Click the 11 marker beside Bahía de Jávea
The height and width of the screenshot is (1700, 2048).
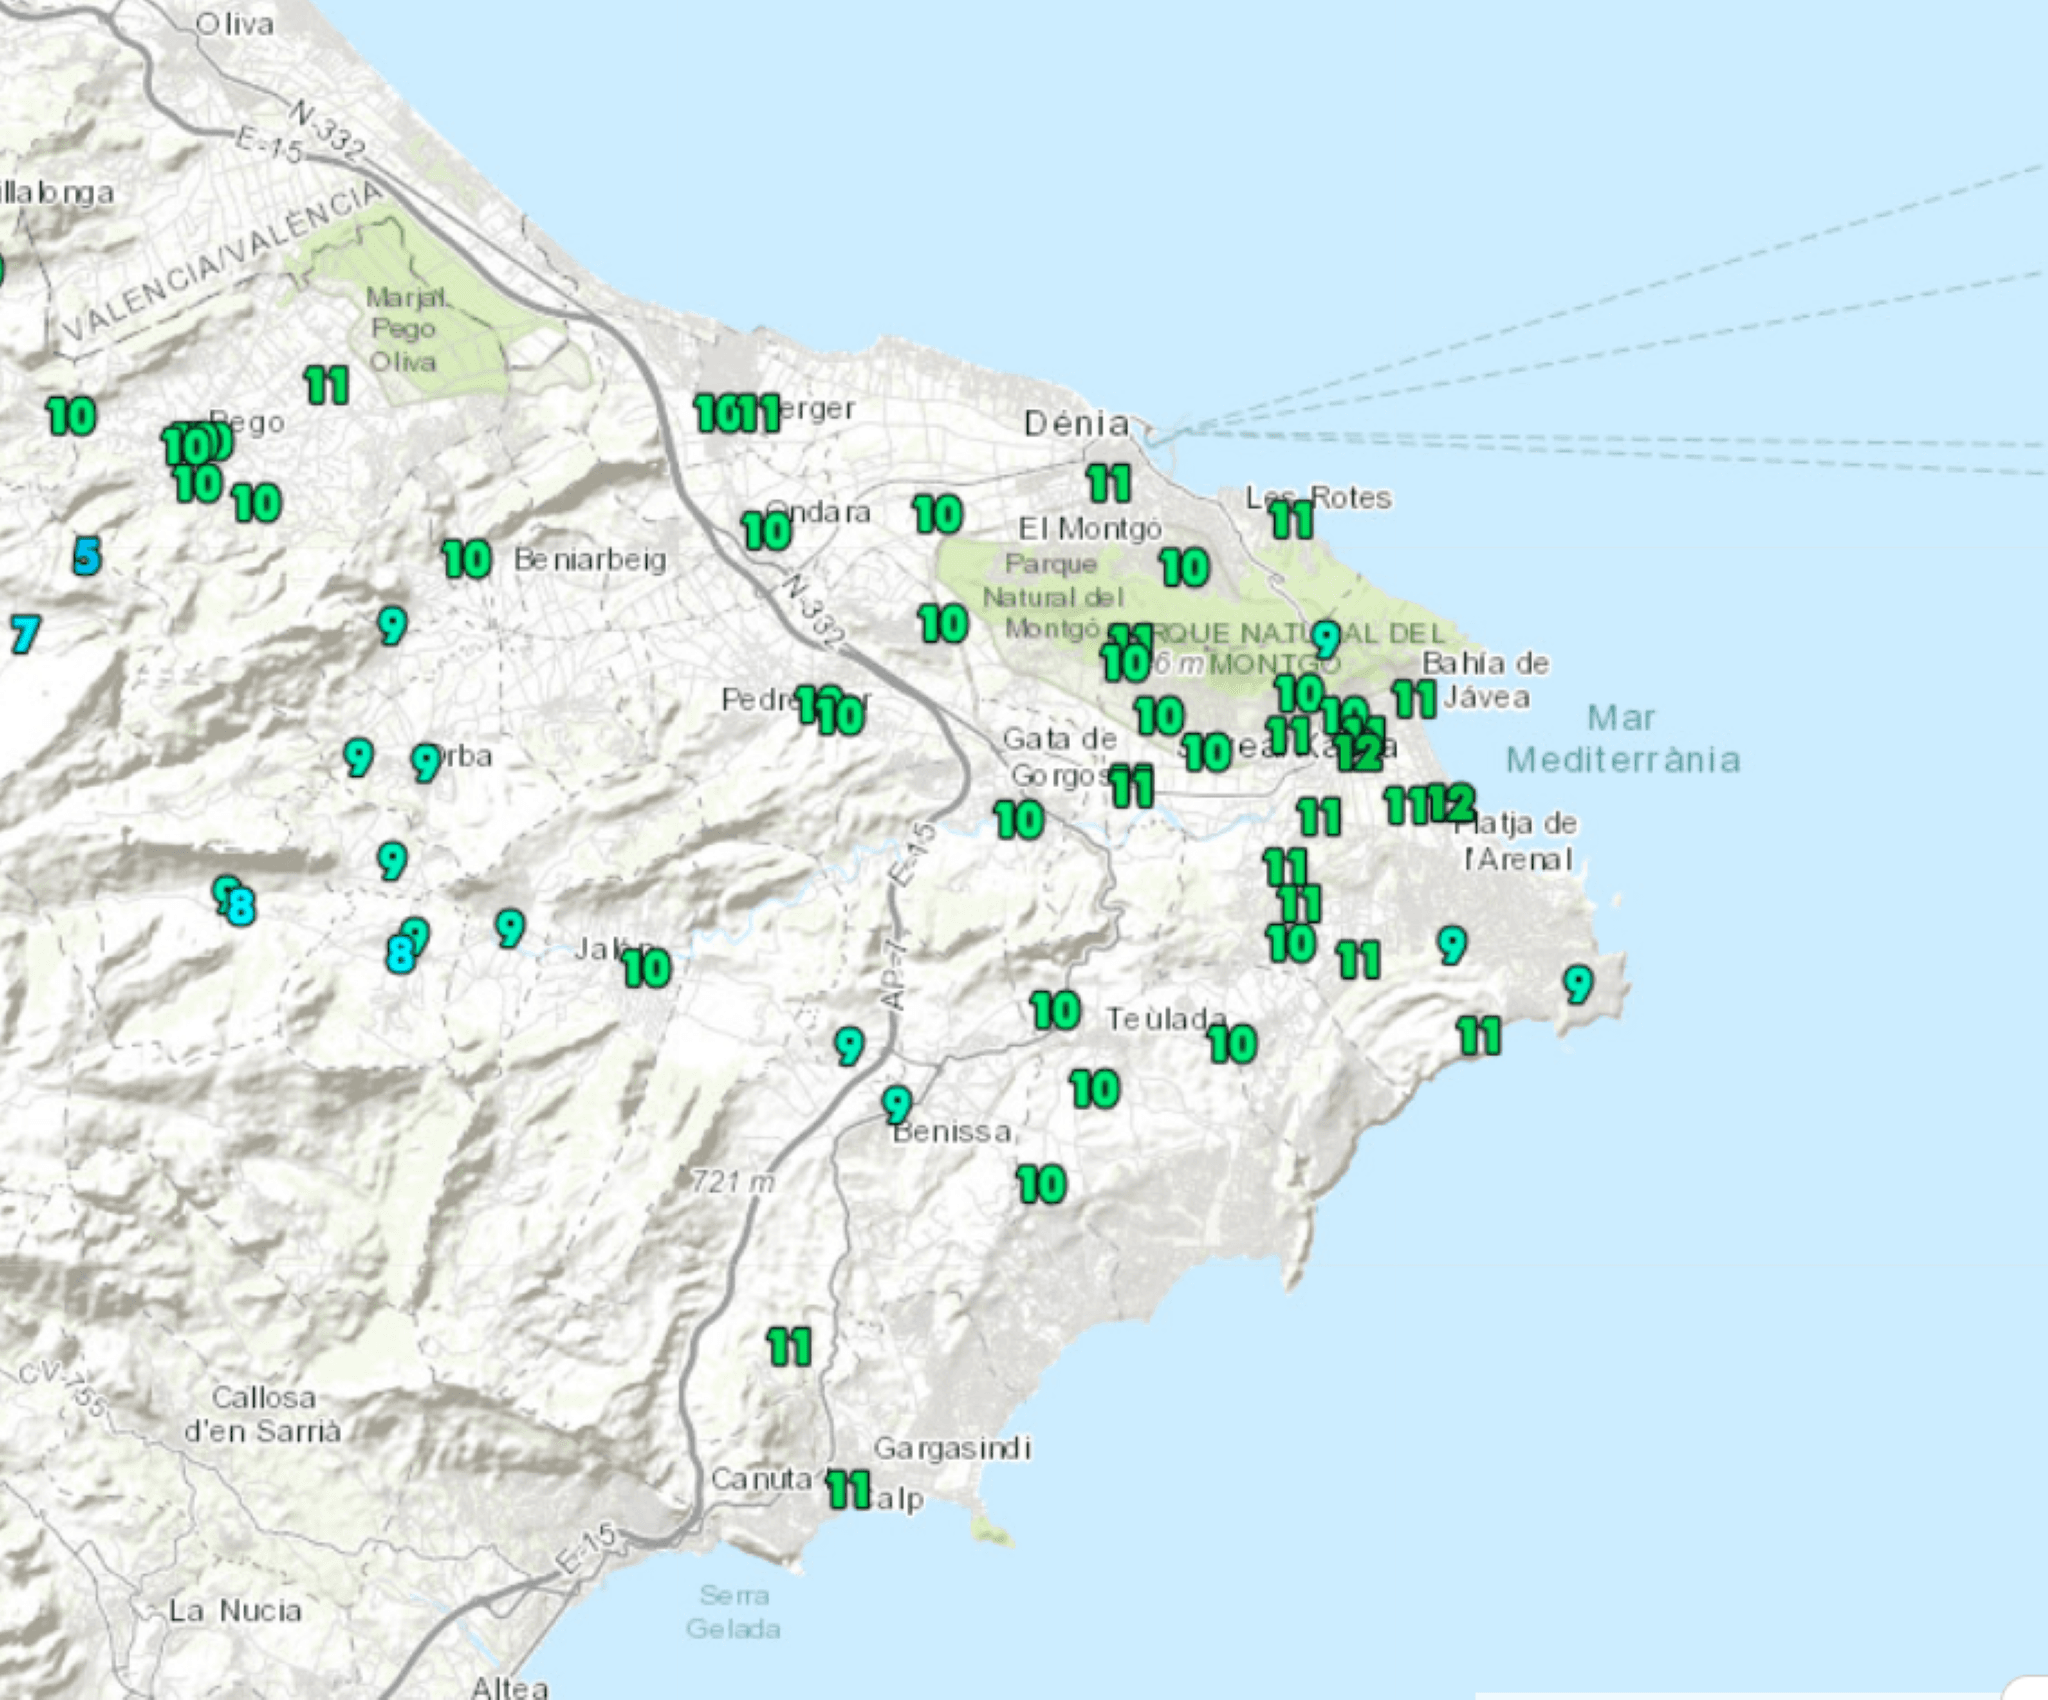(x=1414, y=699)
